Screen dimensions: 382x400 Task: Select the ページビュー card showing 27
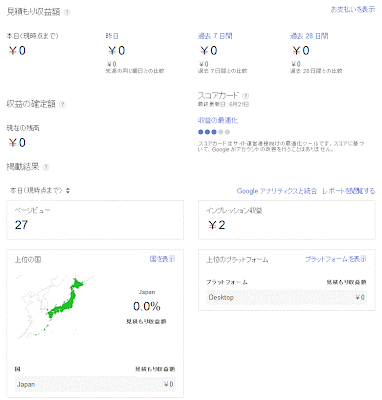[95, 220]
